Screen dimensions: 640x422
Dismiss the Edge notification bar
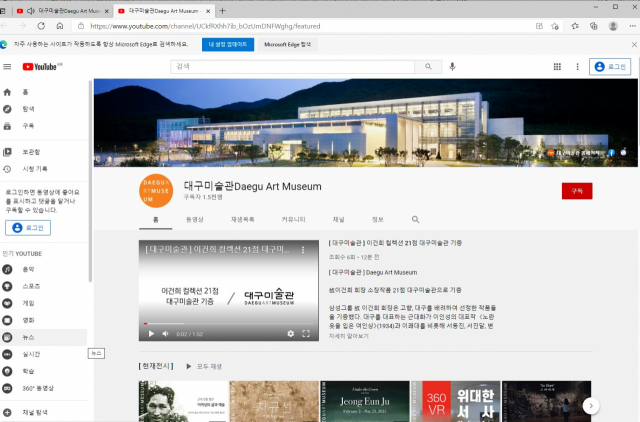pyautogui.click(x=634, y=44)
